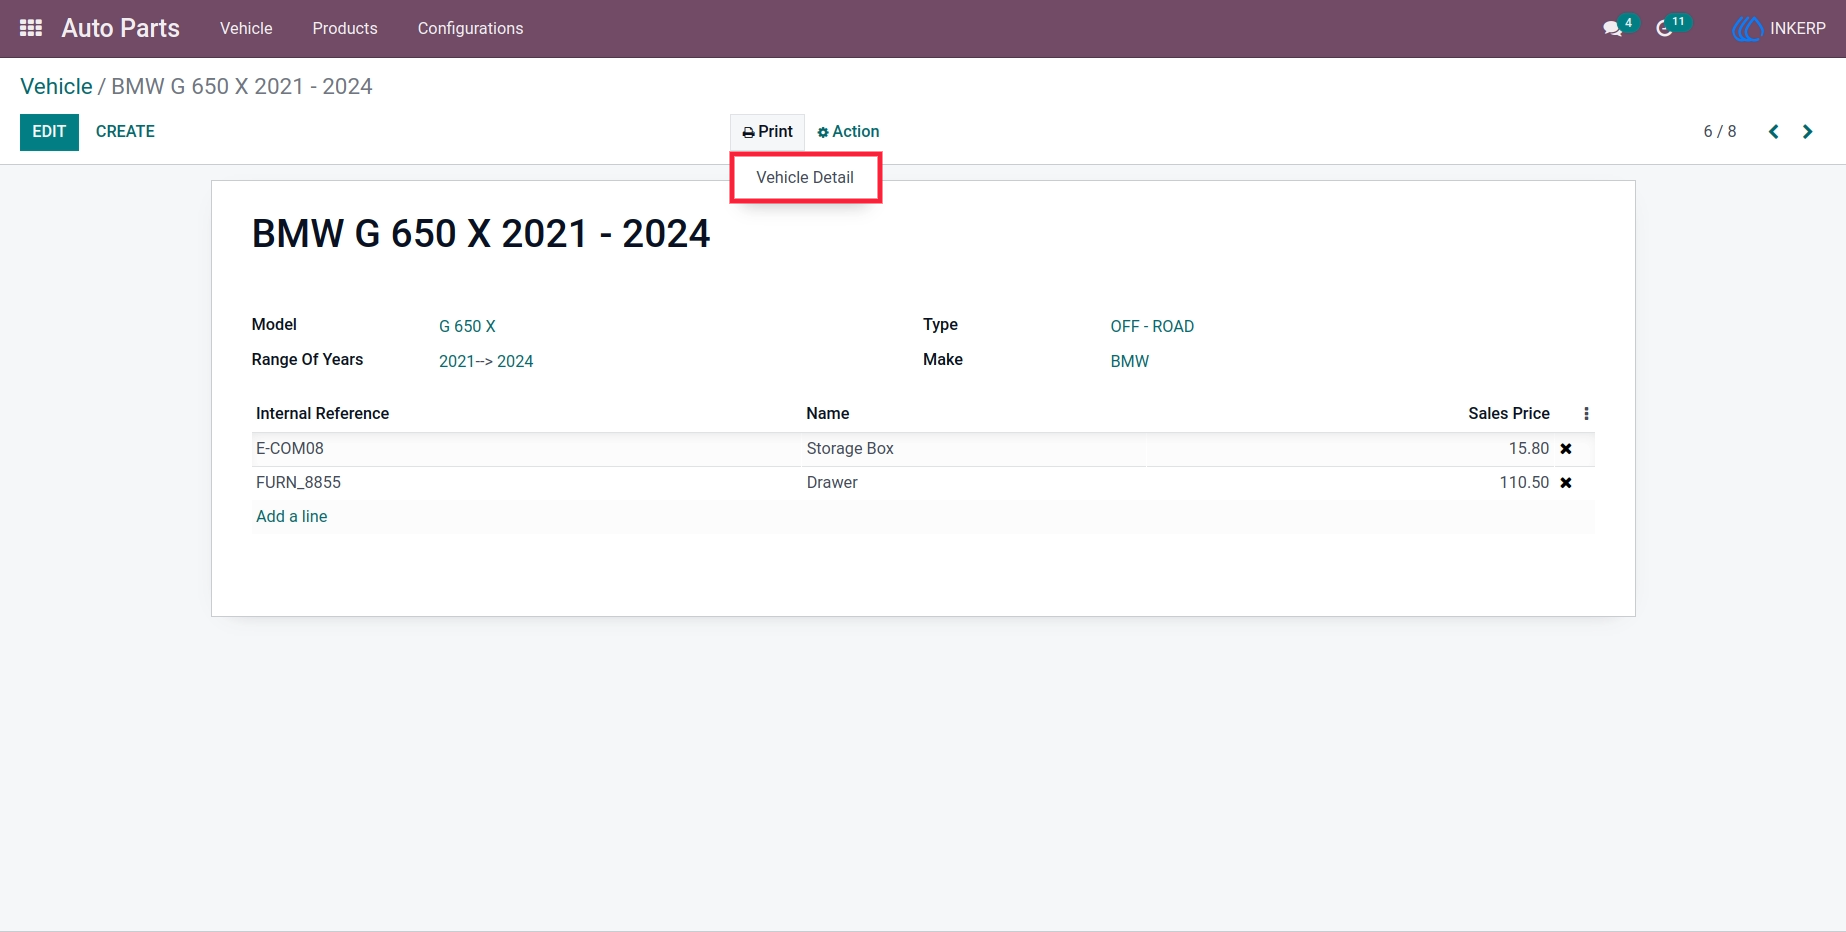Sort by the Sales Price column header
Image resolution: width=1846 pixels, height=932 pixels.
pos(1509,414)
